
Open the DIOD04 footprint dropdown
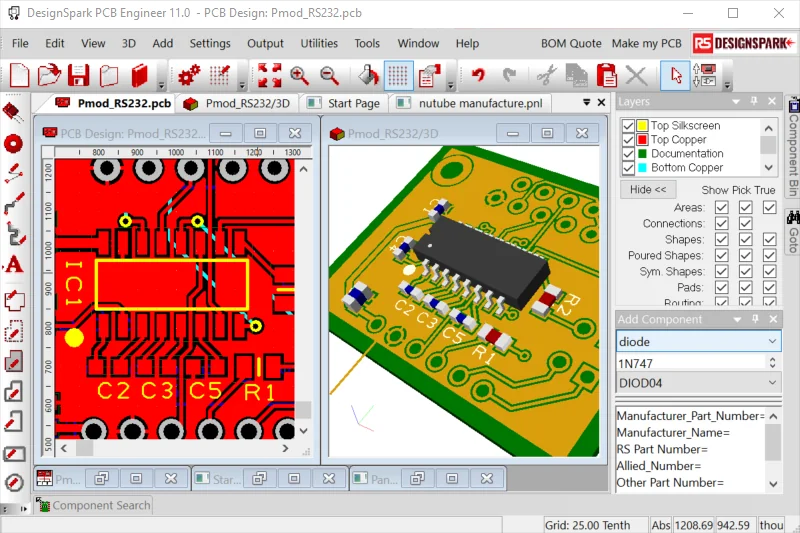[x=772, y=383]
